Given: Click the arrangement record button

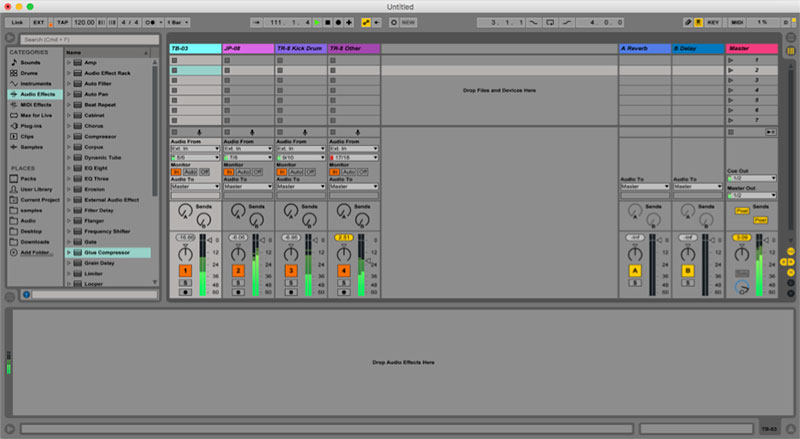Looking at the screenshot, I should coord(338,22).
